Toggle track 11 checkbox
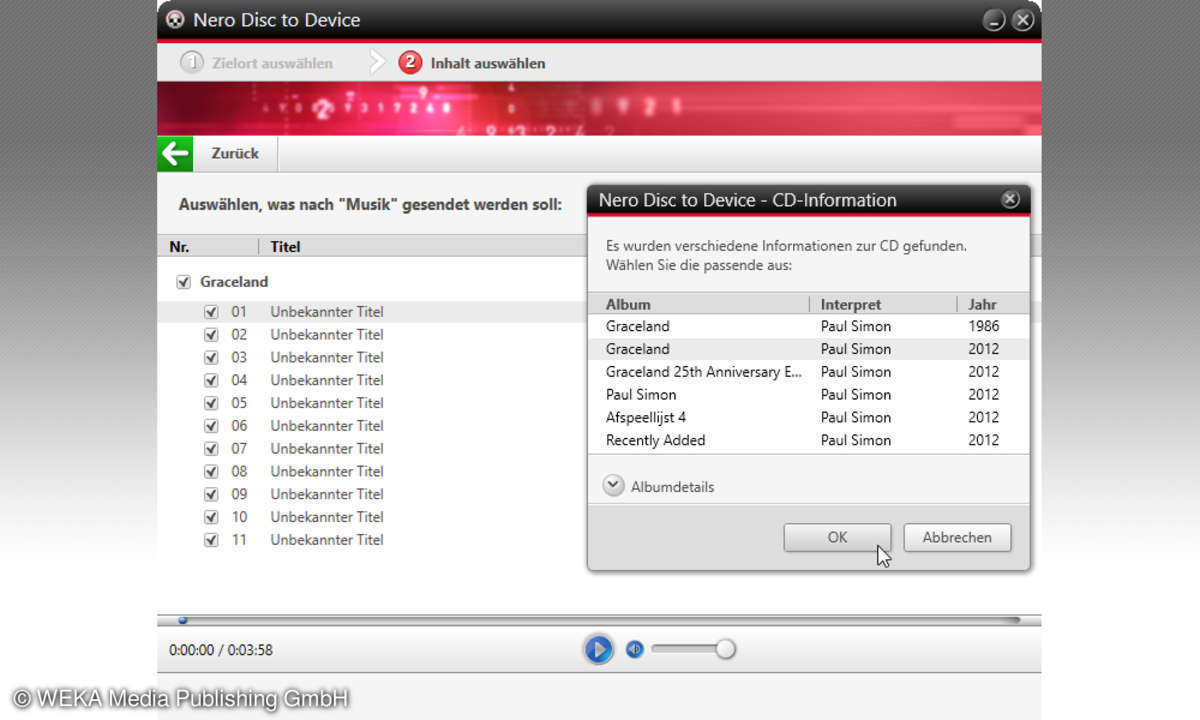 tap(211, 540)
